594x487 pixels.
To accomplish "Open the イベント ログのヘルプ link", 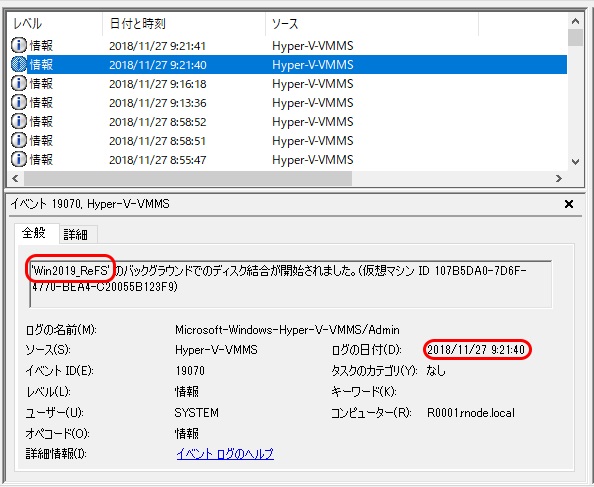I will click(225, 453).
